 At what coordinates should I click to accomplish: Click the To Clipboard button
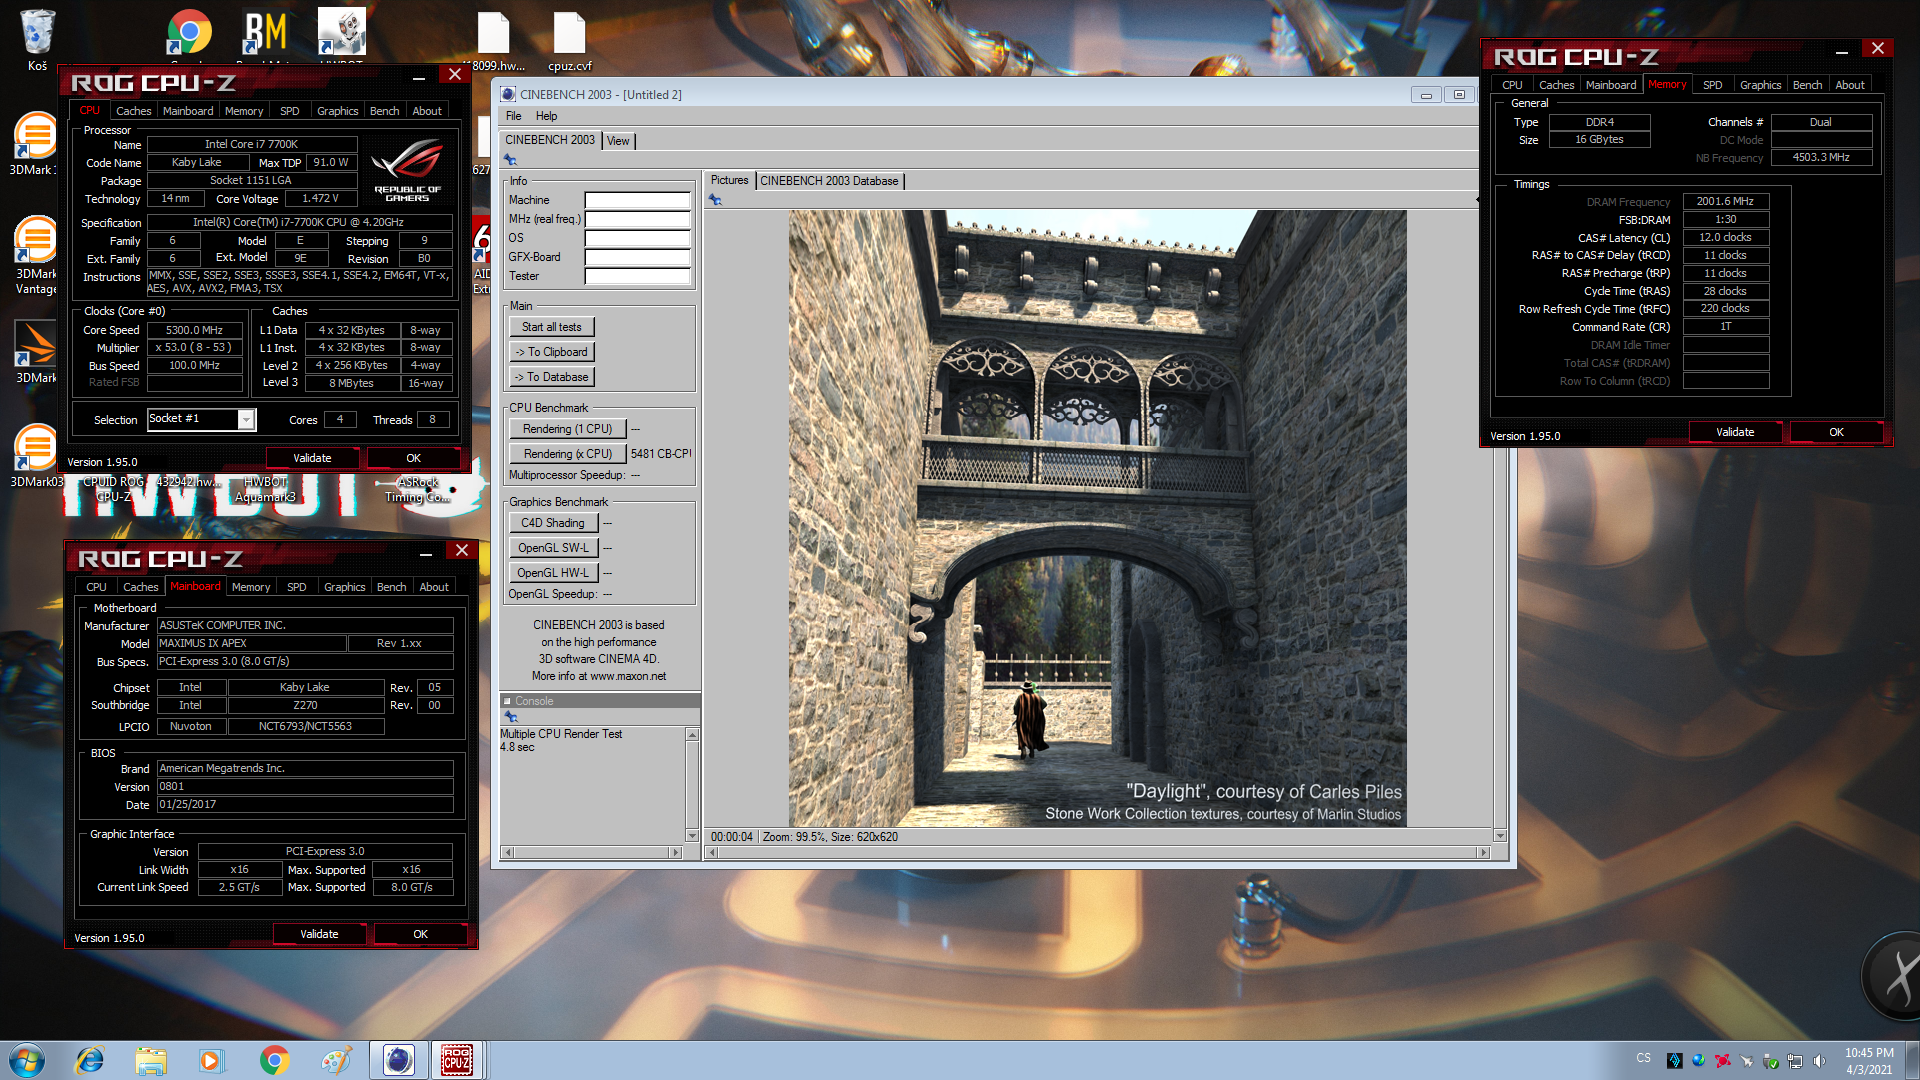[x=551, y=352]
